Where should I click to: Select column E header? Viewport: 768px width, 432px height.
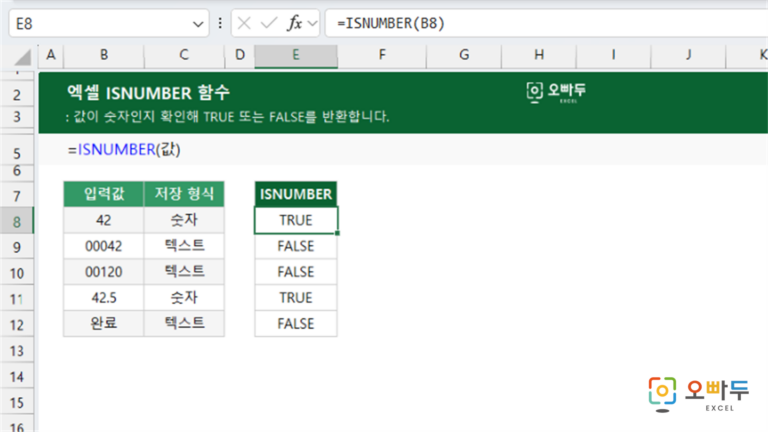pos(296,55)
